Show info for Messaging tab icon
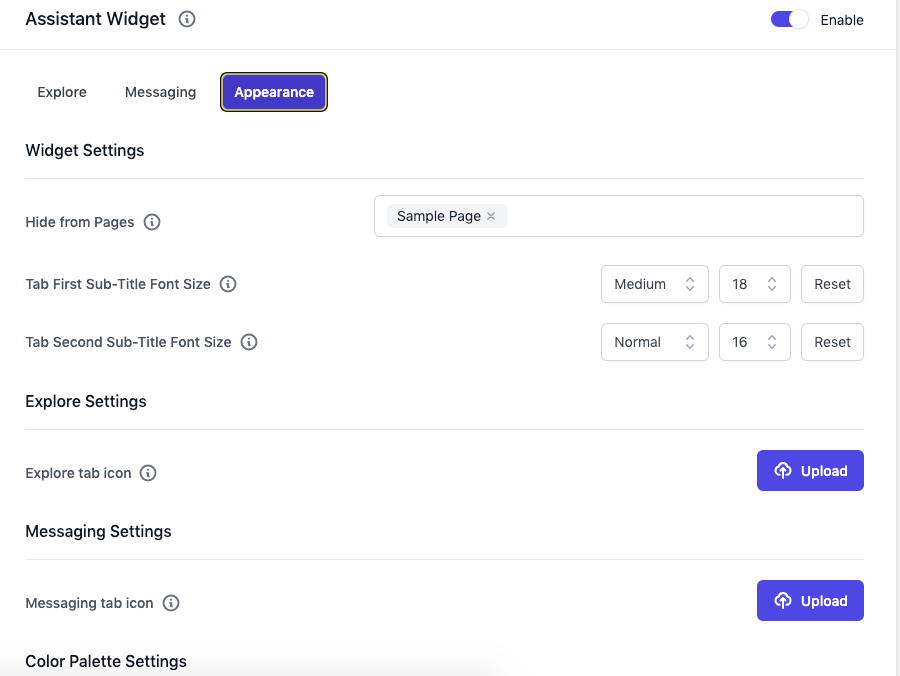This screenshot has width=900, height=676. pos(171,603)
